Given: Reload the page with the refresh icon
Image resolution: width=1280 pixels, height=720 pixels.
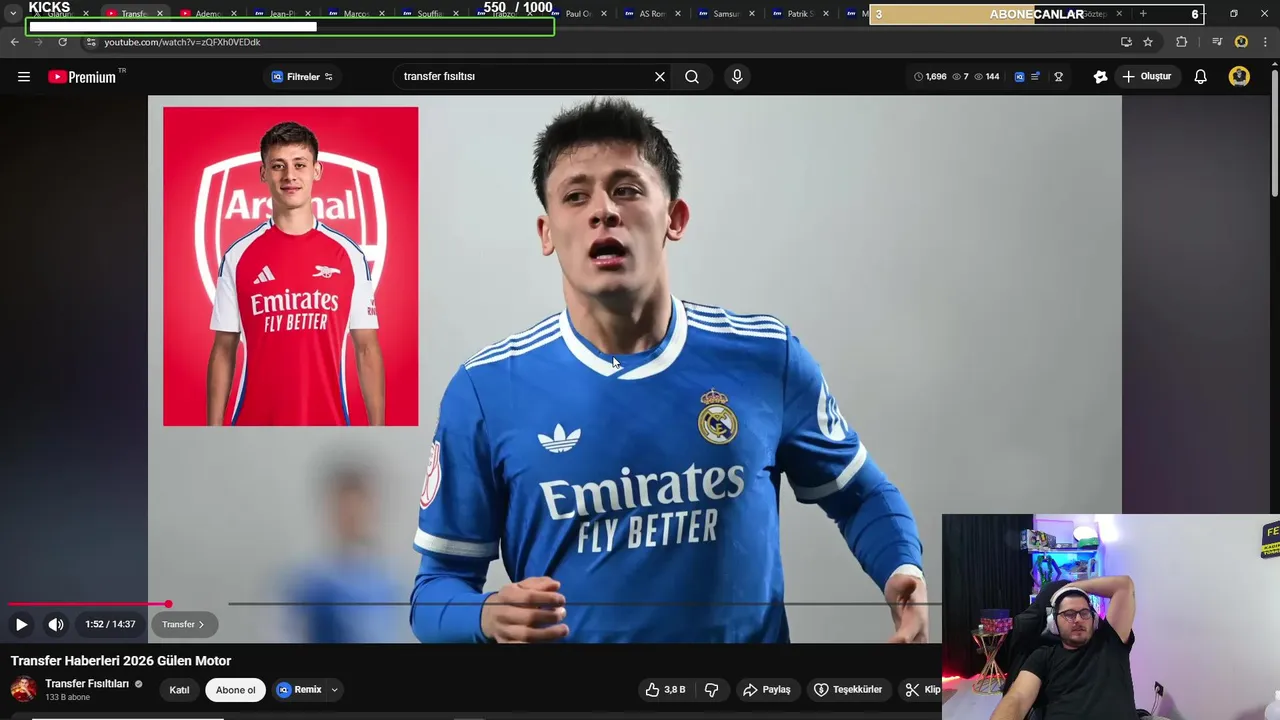Looking at the screenshot, I should (62, 42).
